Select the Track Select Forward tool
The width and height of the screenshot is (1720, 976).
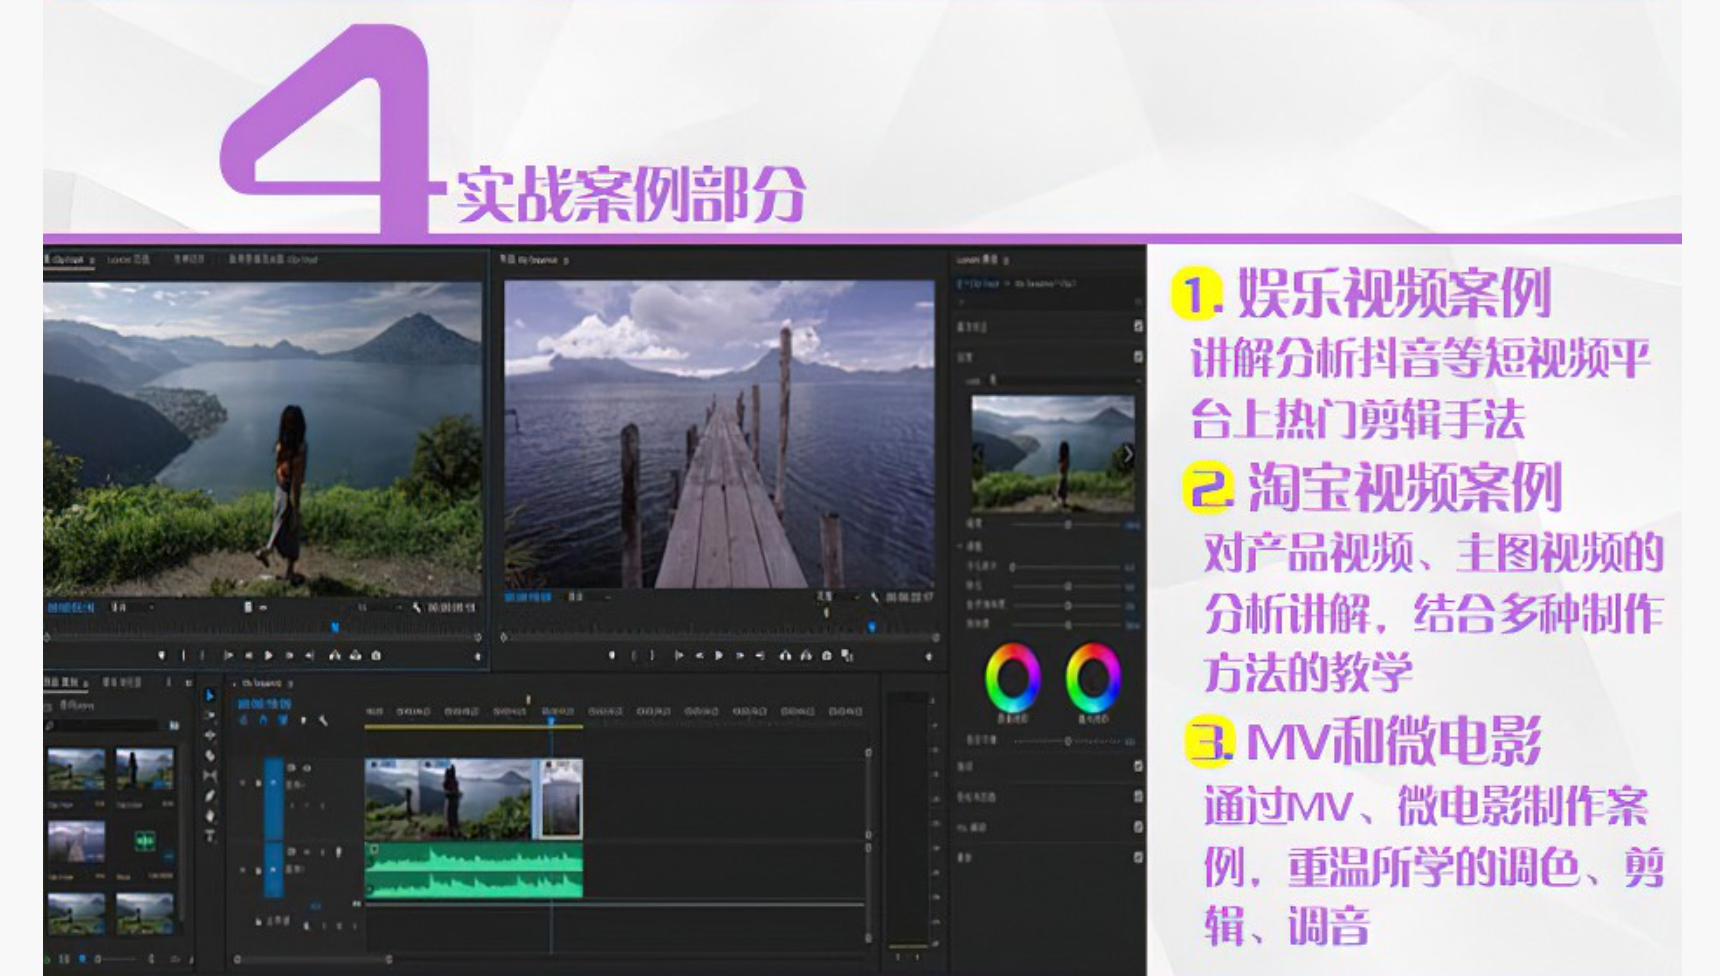click(210, 715)
